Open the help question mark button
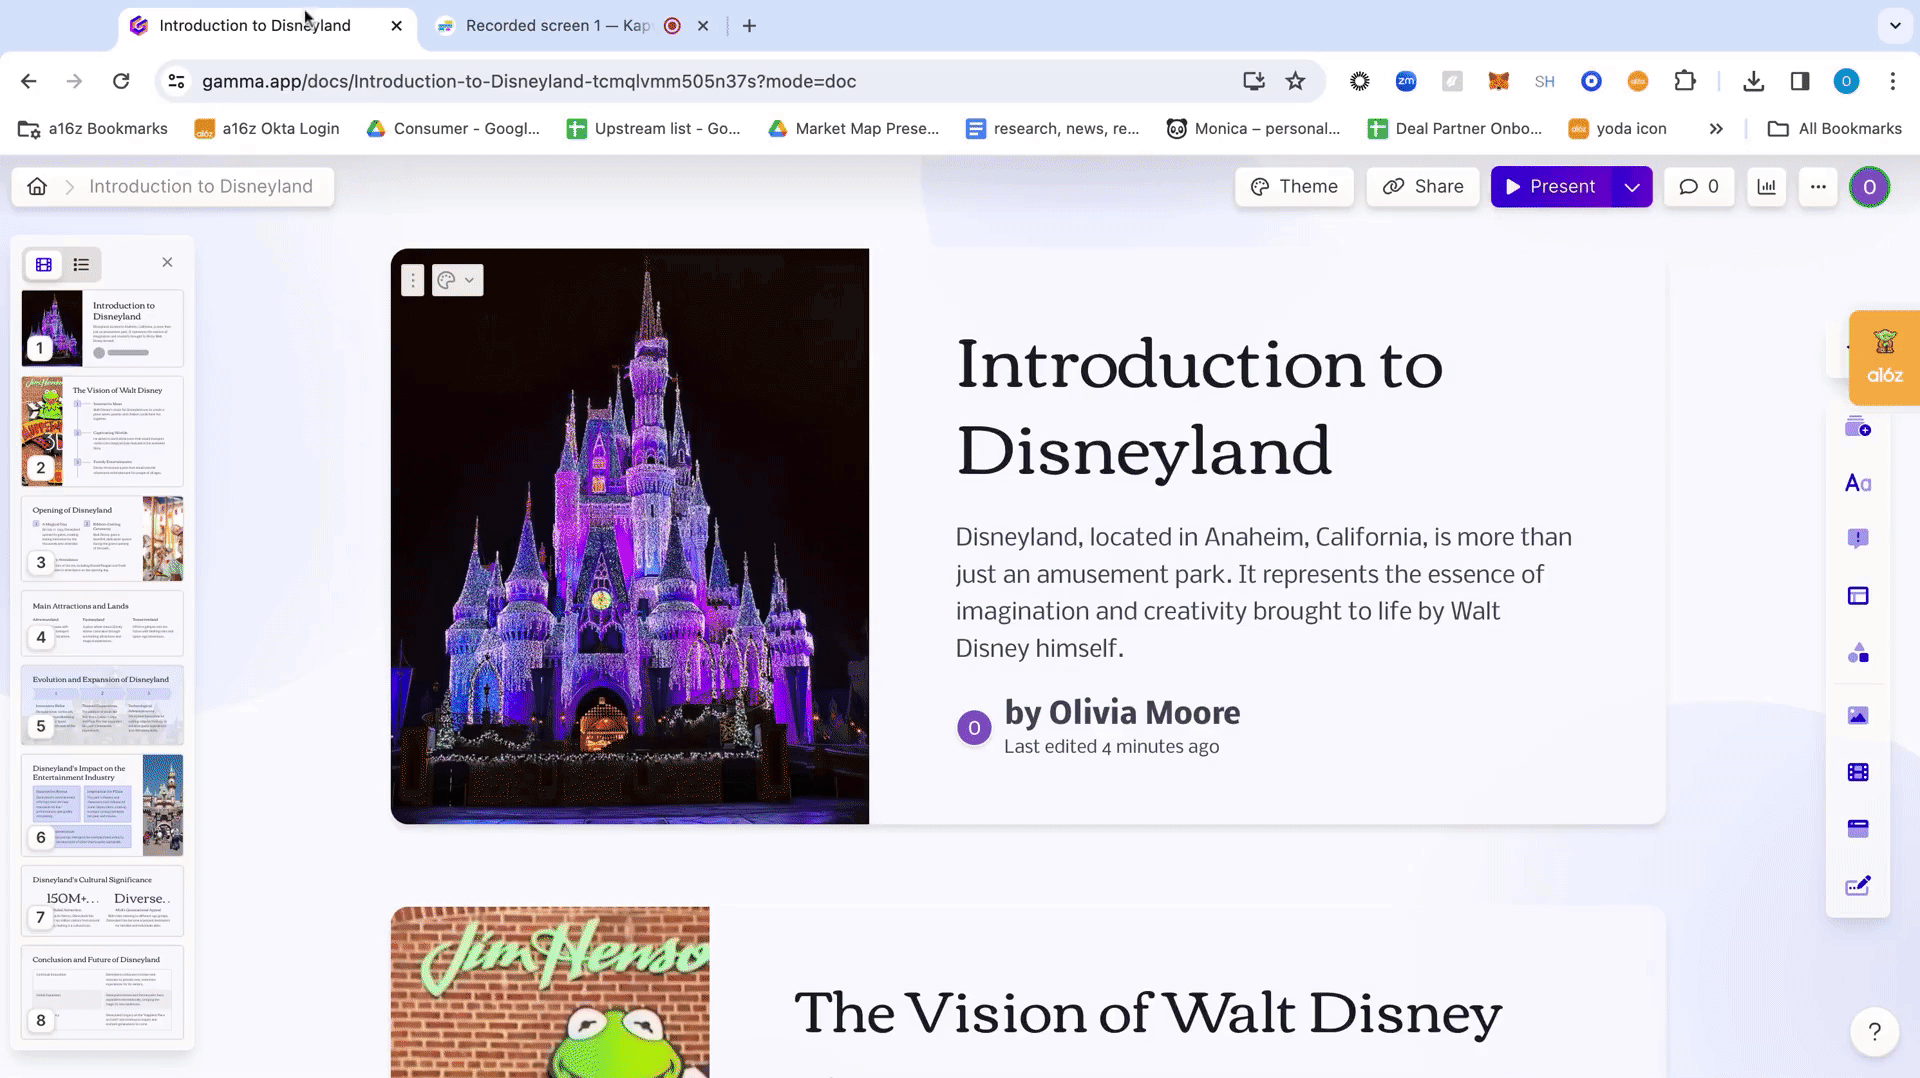1920x1078 pixels. coord(1875,1031)
